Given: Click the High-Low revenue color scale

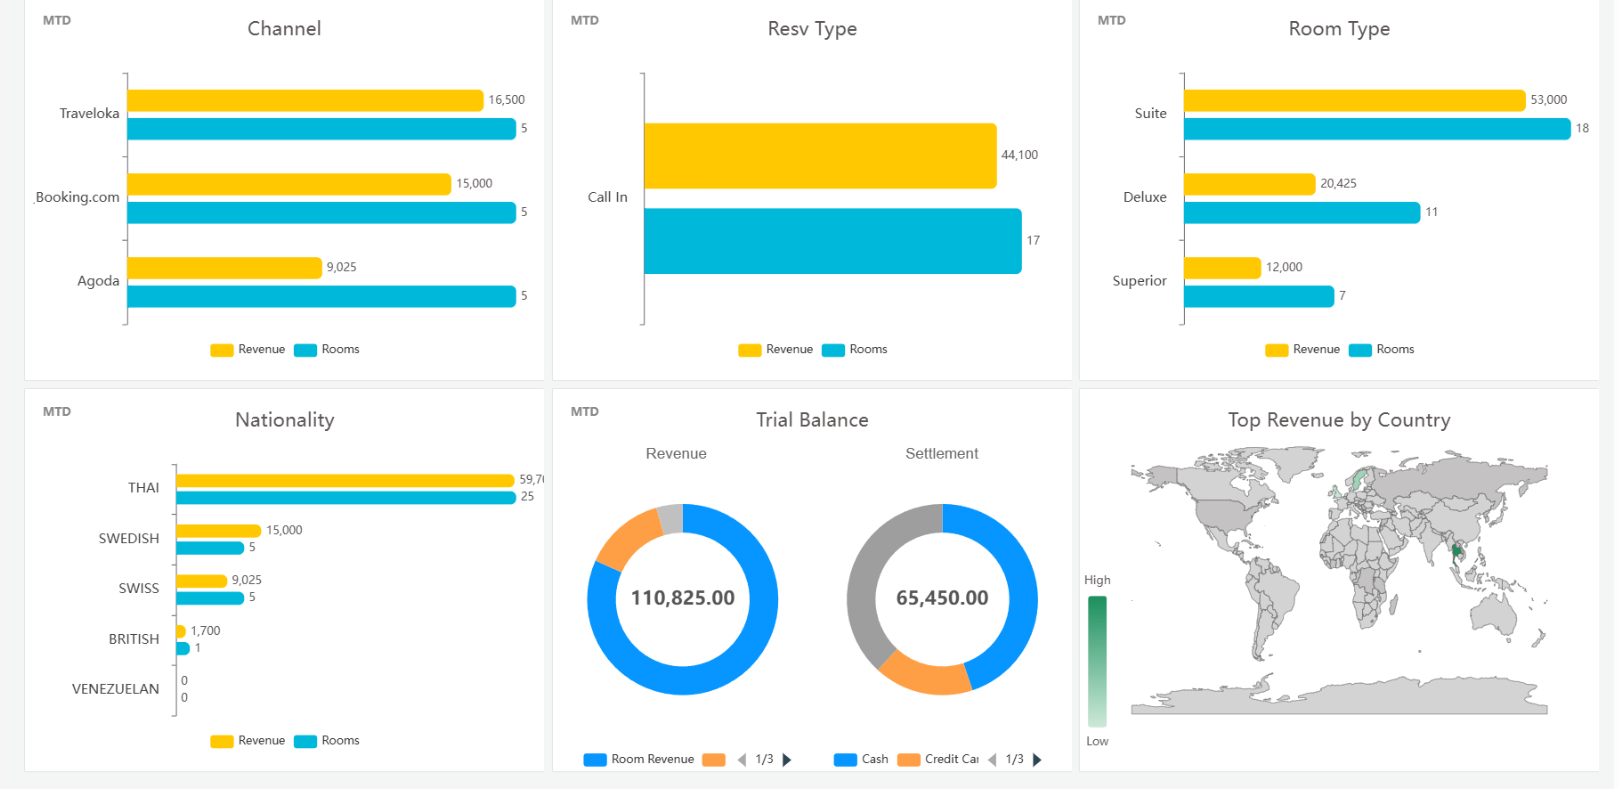Looking at the screenshot, I should pos(1097,661).
